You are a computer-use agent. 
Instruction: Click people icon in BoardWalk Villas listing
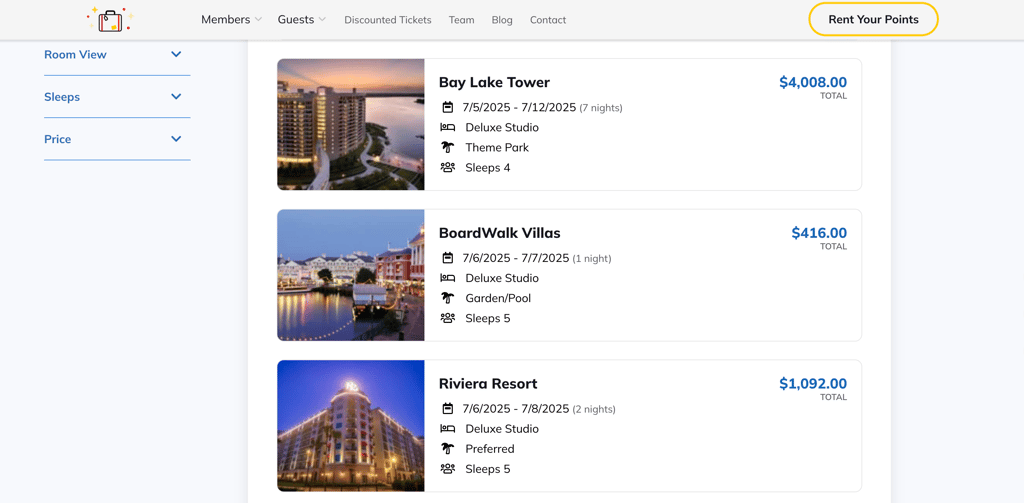click(448, 318)
